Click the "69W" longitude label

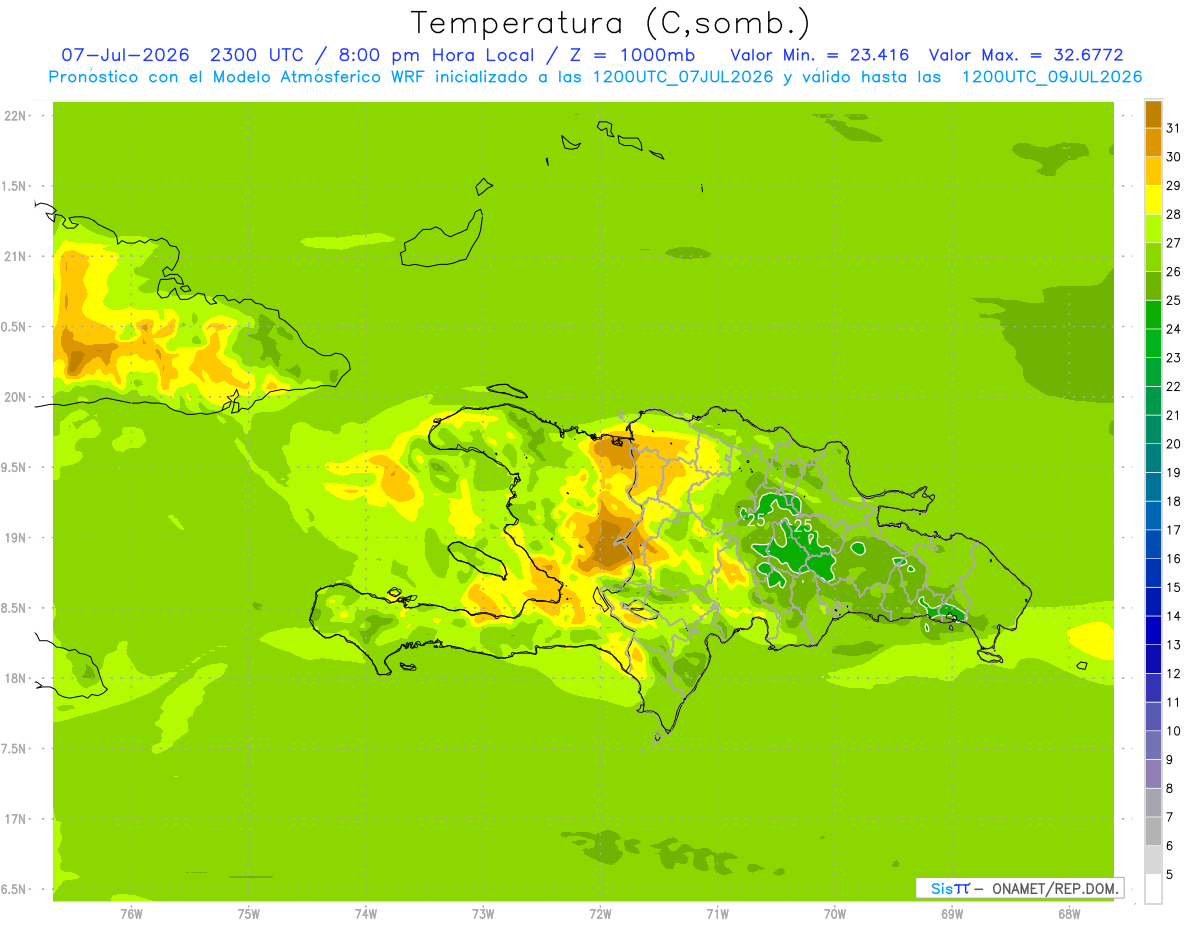point(952,913)
